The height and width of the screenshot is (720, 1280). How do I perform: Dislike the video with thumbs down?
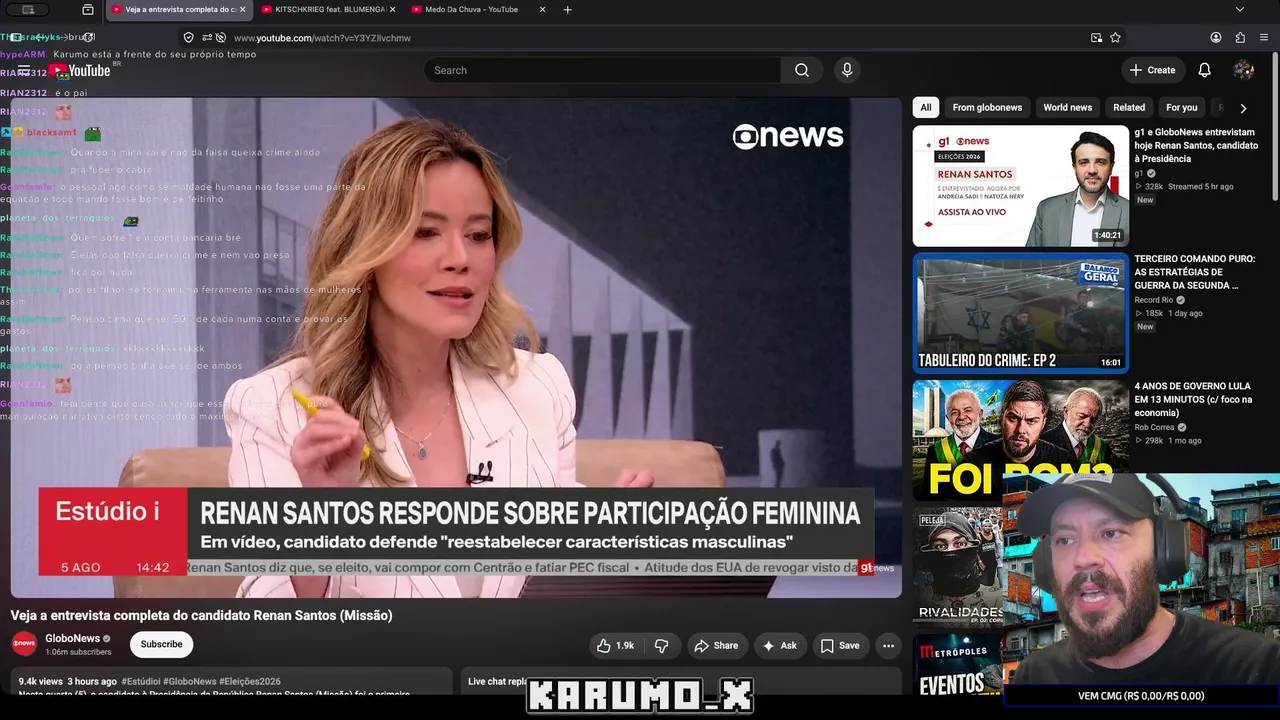tap(661, 646)
